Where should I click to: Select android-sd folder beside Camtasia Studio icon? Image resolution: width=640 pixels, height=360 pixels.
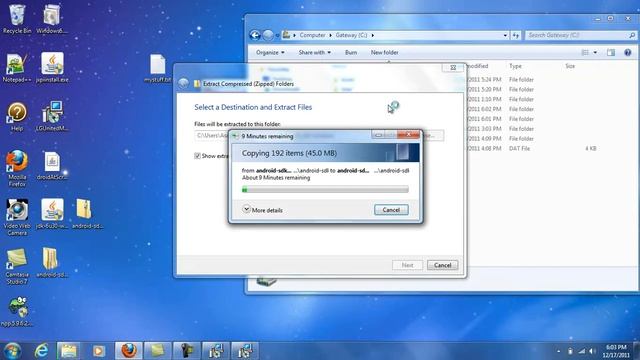(52, 263)
